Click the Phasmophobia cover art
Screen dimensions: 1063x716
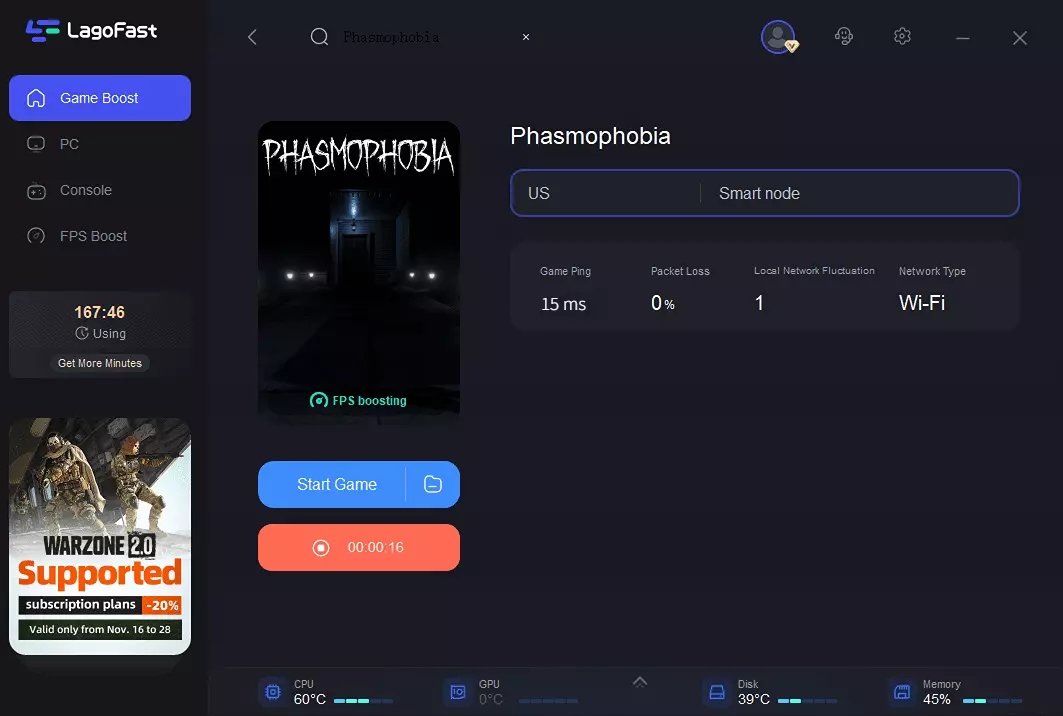[359, 268]
